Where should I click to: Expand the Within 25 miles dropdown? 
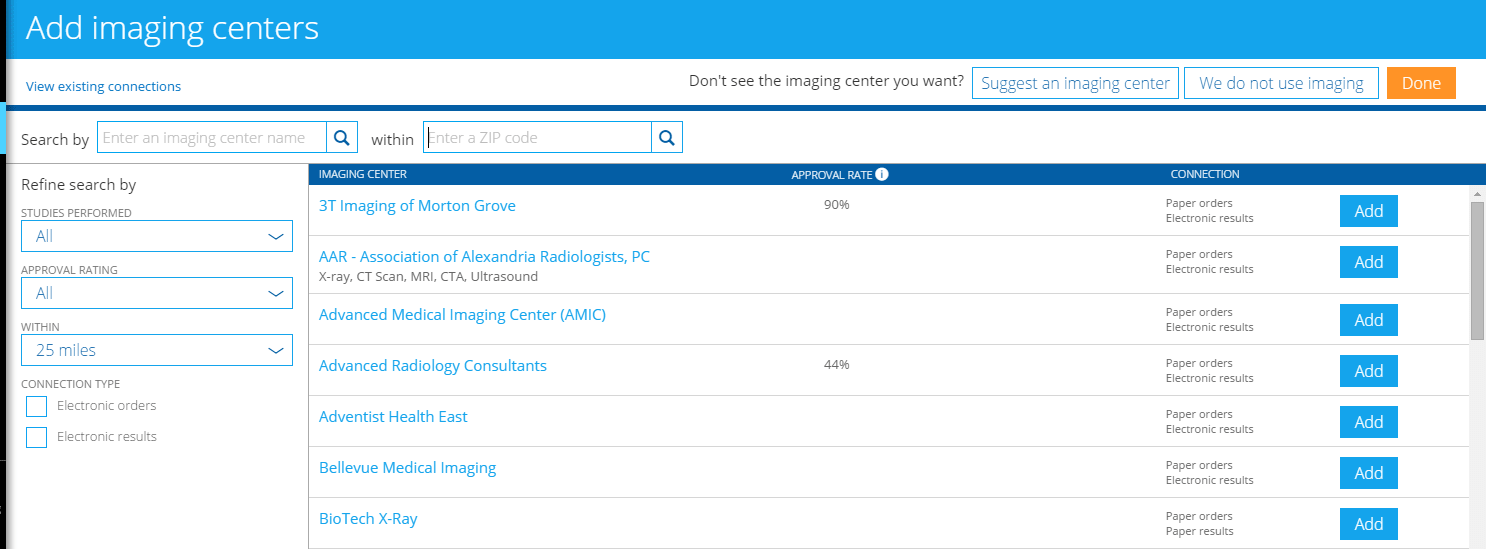157,350
